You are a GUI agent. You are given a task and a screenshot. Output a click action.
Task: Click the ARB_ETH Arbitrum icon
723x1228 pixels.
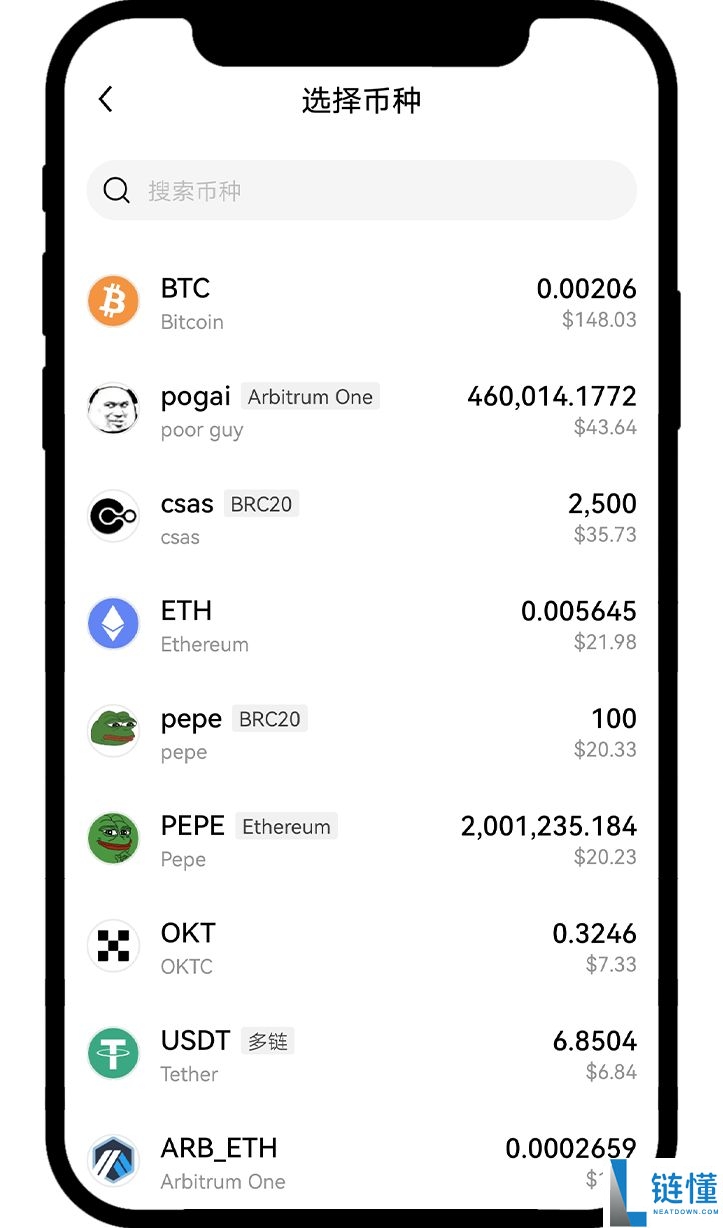[x=113, y=1161]
